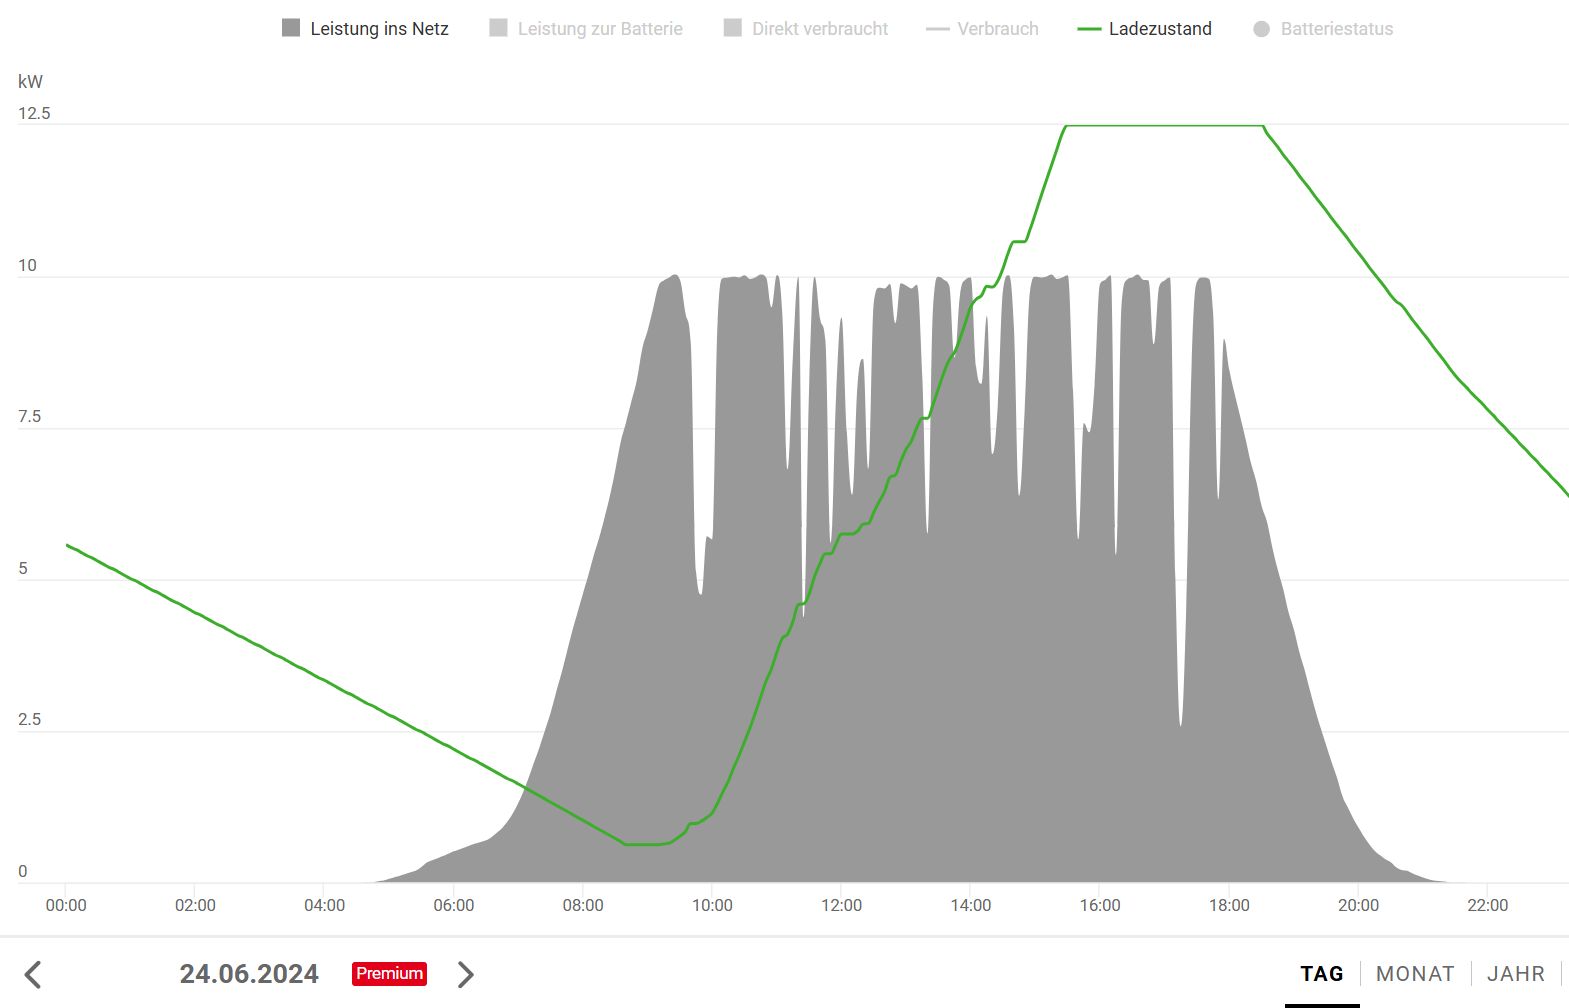Open the date picker showing 24.06.2024
The image size is (1569, 1008).
[x=249, y=974]
